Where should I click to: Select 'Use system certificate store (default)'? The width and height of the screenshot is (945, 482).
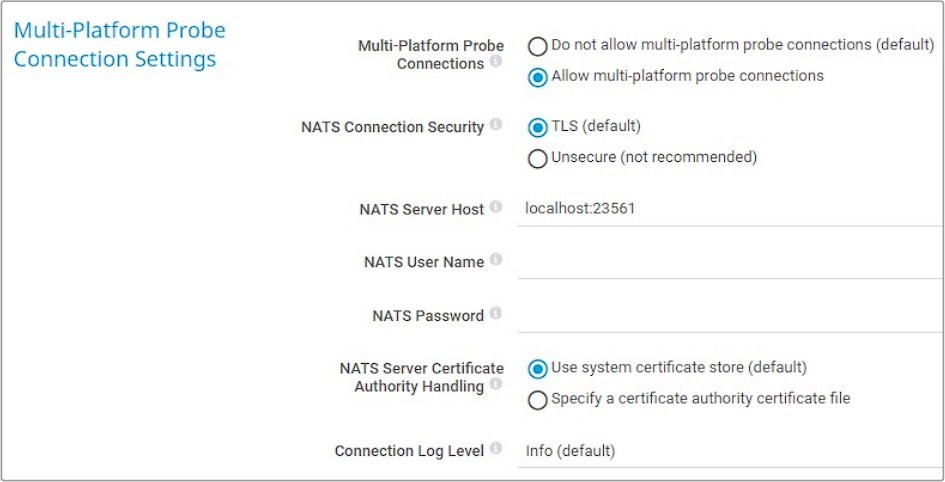[538, 368]
